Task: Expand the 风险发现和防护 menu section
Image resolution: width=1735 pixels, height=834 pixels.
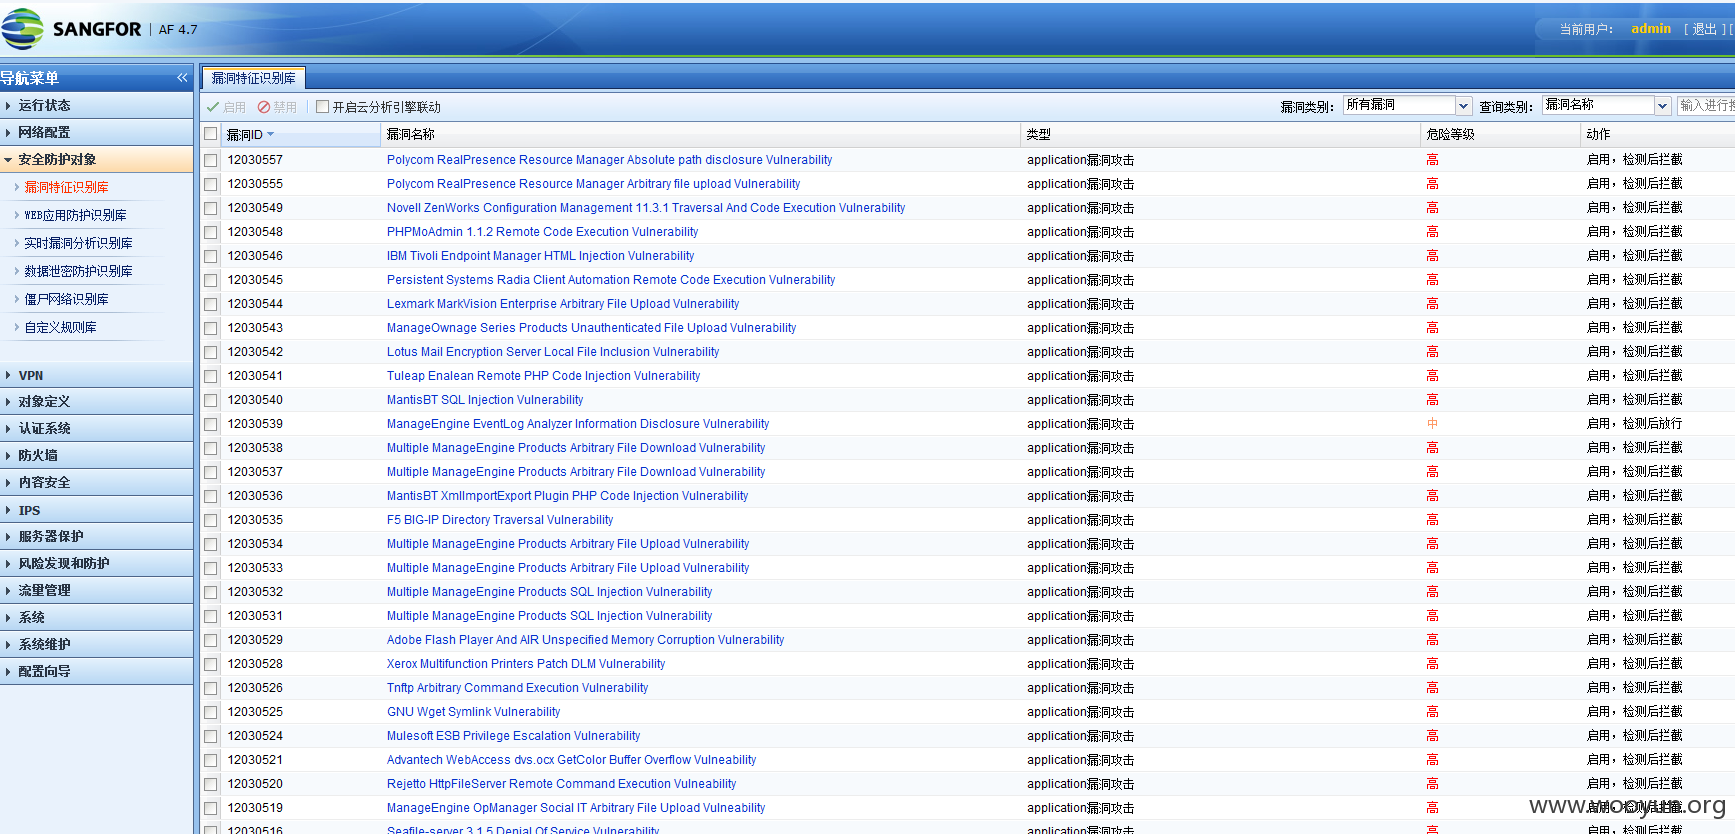Action: (96, 563)
